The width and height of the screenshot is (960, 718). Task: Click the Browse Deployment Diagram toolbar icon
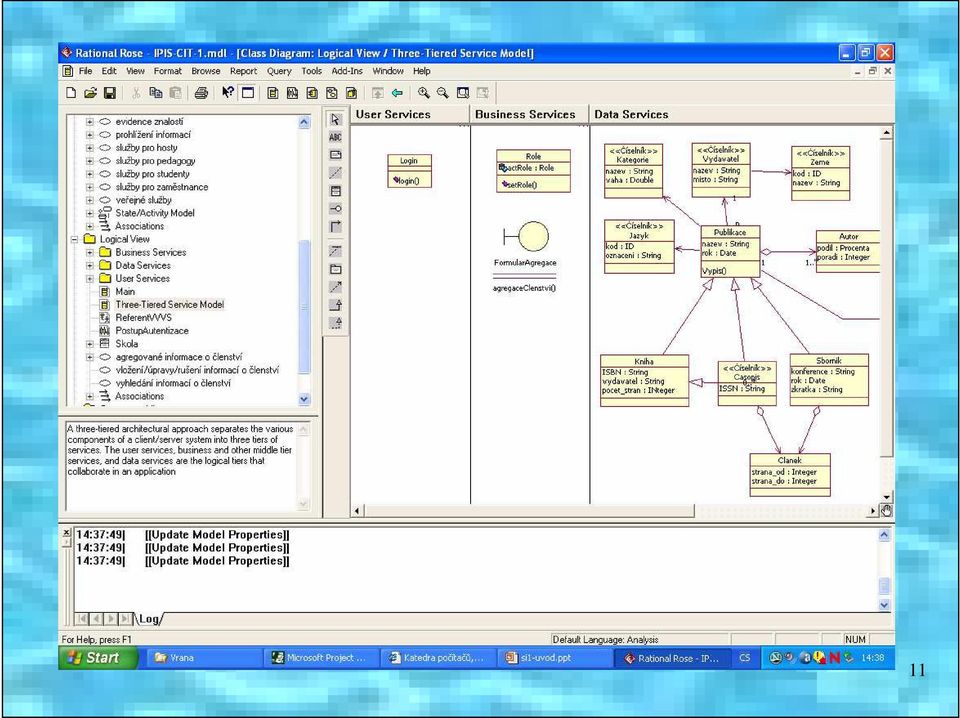tap(351, 93)
